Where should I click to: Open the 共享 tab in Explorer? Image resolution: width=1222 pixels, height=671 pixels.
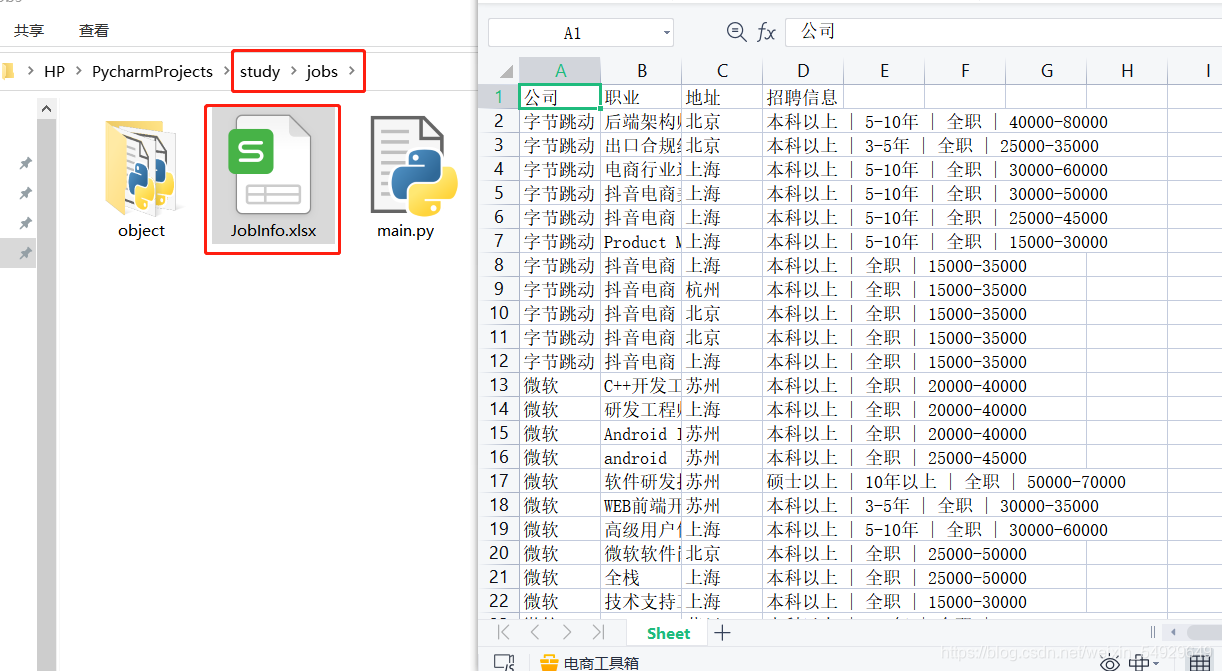tap(29, 31)
